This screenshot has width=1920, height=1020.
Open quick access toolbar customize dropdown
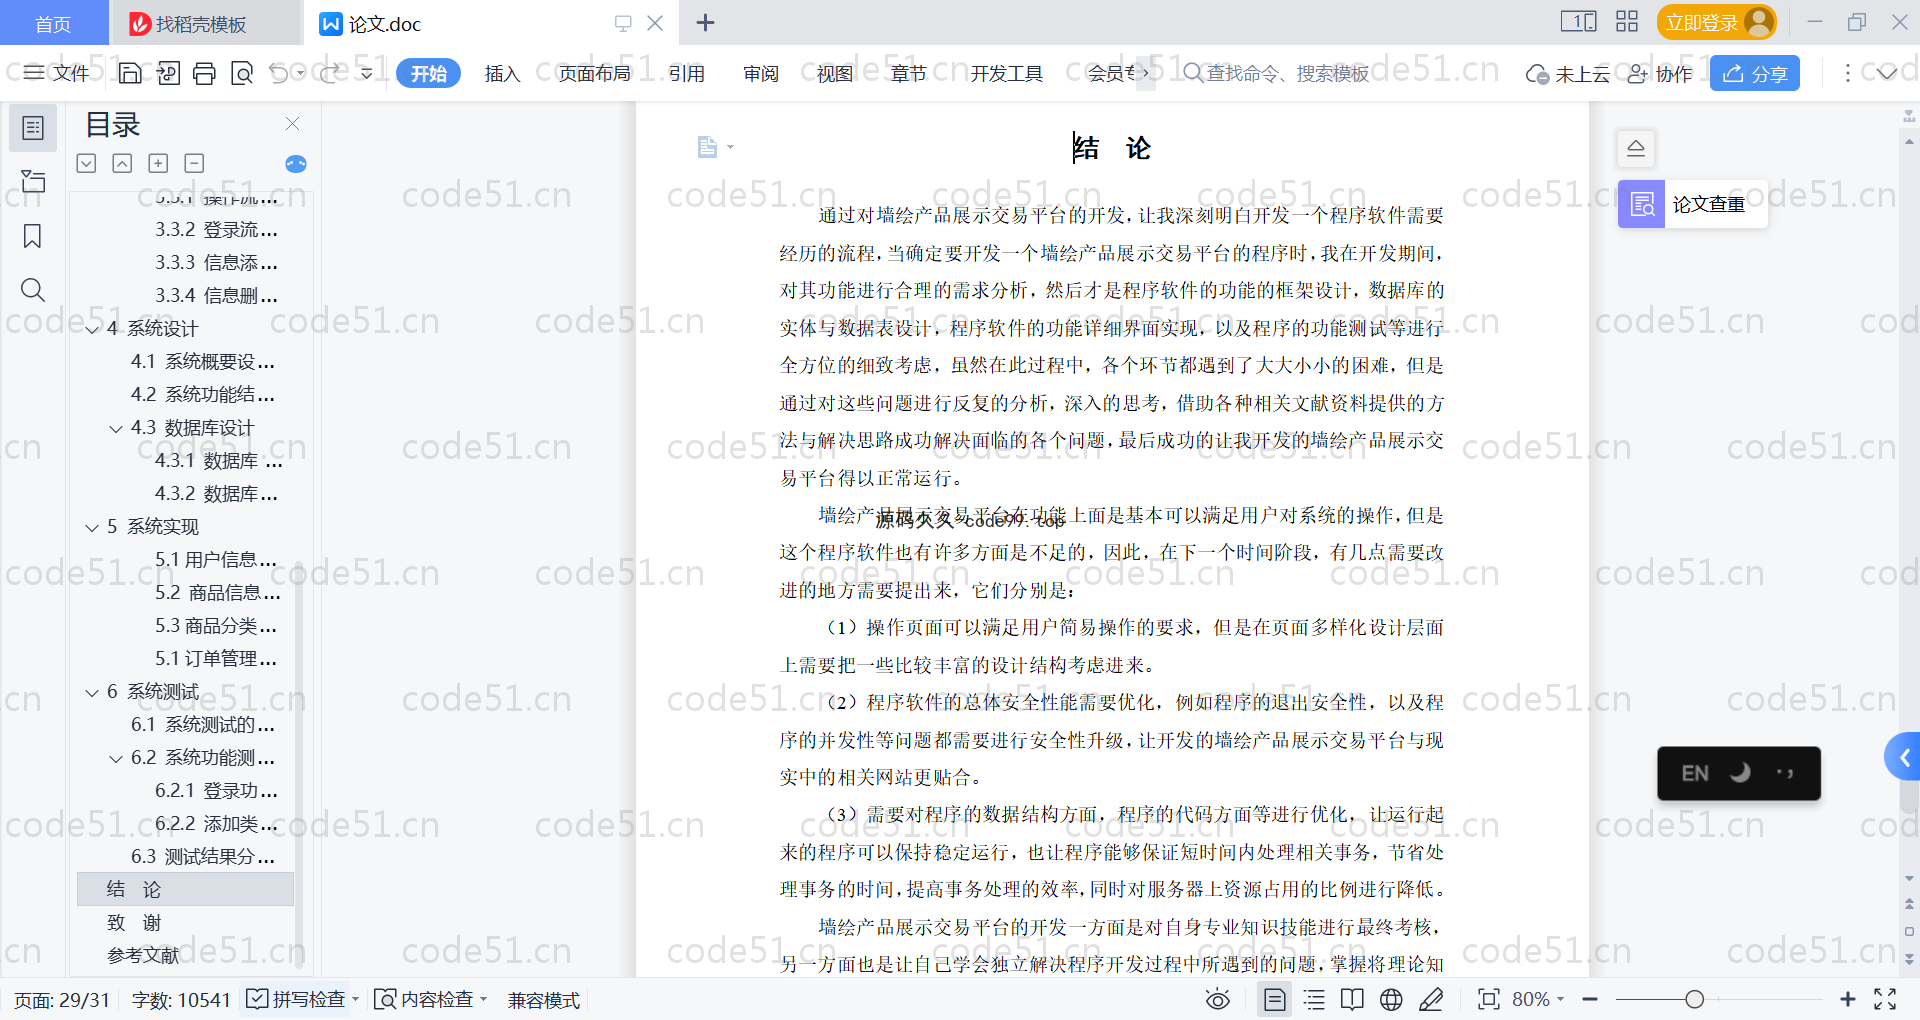367,73
